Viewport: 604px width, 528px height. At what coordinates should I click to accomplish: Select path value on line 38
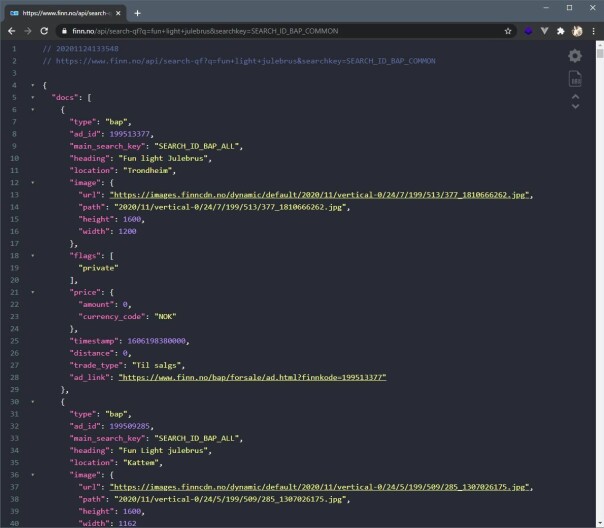pyautogui.click(x=228, y=499)
